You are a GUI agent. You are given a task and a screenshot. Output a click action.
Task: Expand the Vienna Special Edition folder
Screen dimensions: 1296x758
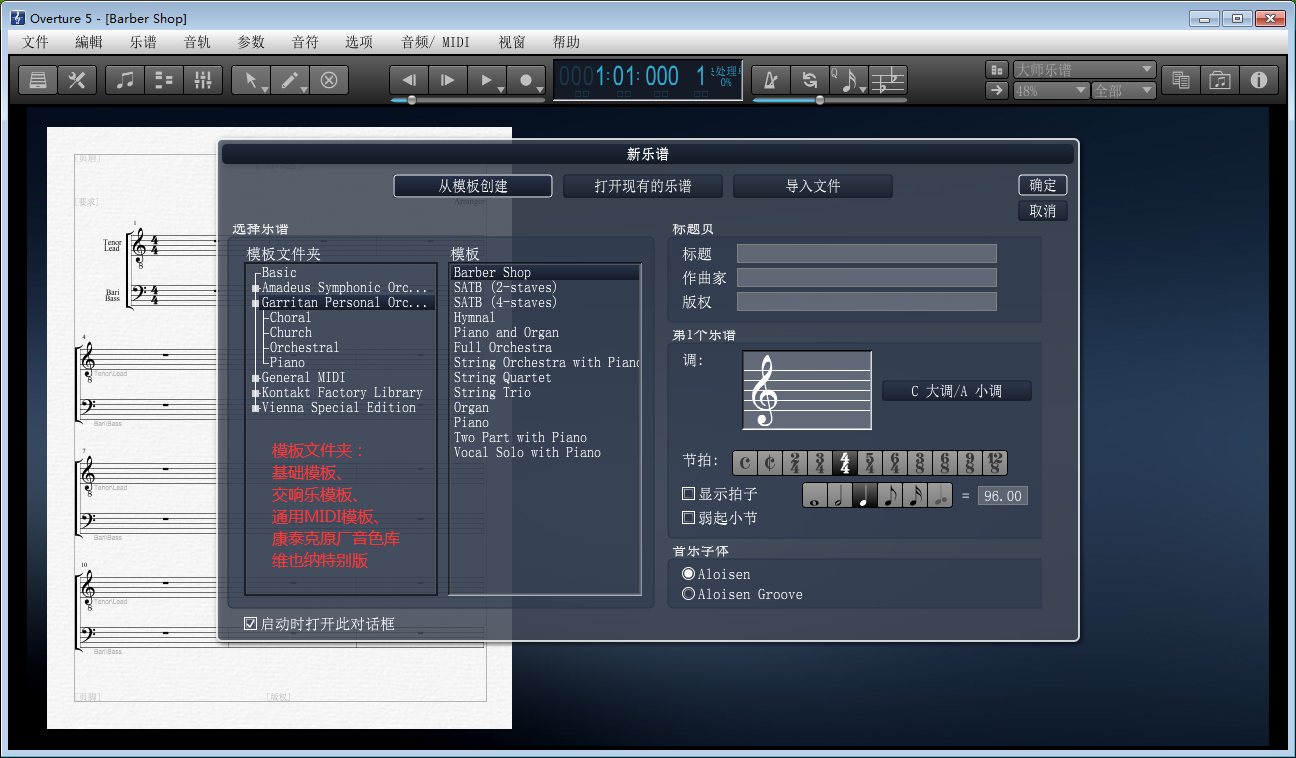tap(256, 408)
